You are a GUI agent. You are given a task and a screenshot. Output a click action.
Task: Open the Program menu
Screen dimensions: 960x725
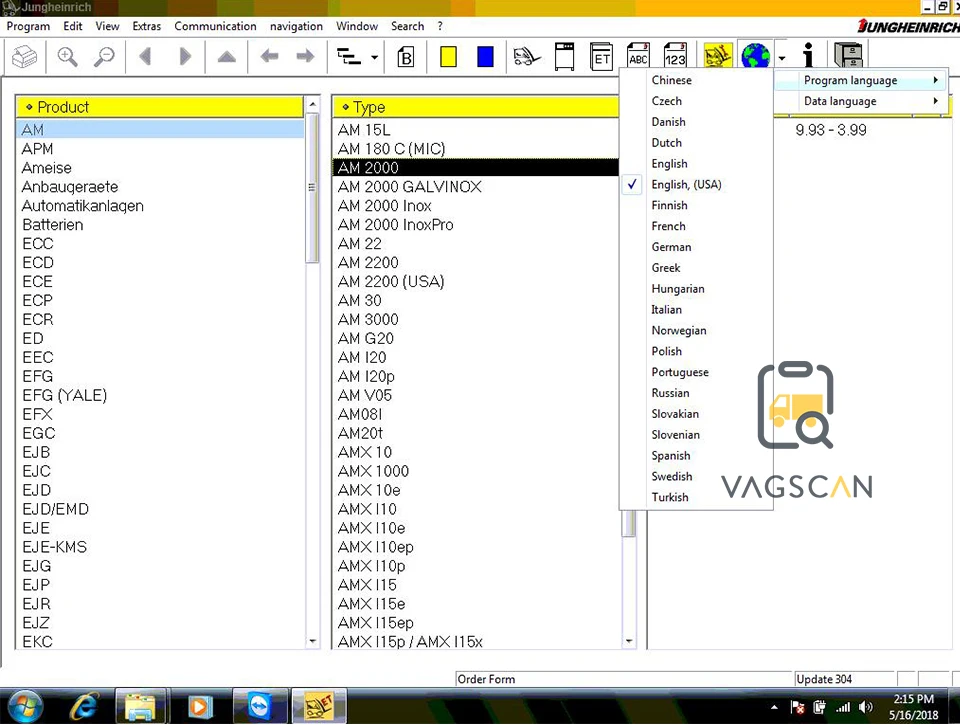tap(28, 26)
